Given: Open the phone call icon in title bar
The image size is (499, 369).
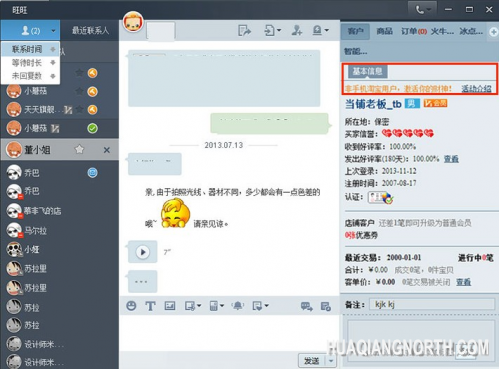Looking at the screenshot, I should click(422, 10).
